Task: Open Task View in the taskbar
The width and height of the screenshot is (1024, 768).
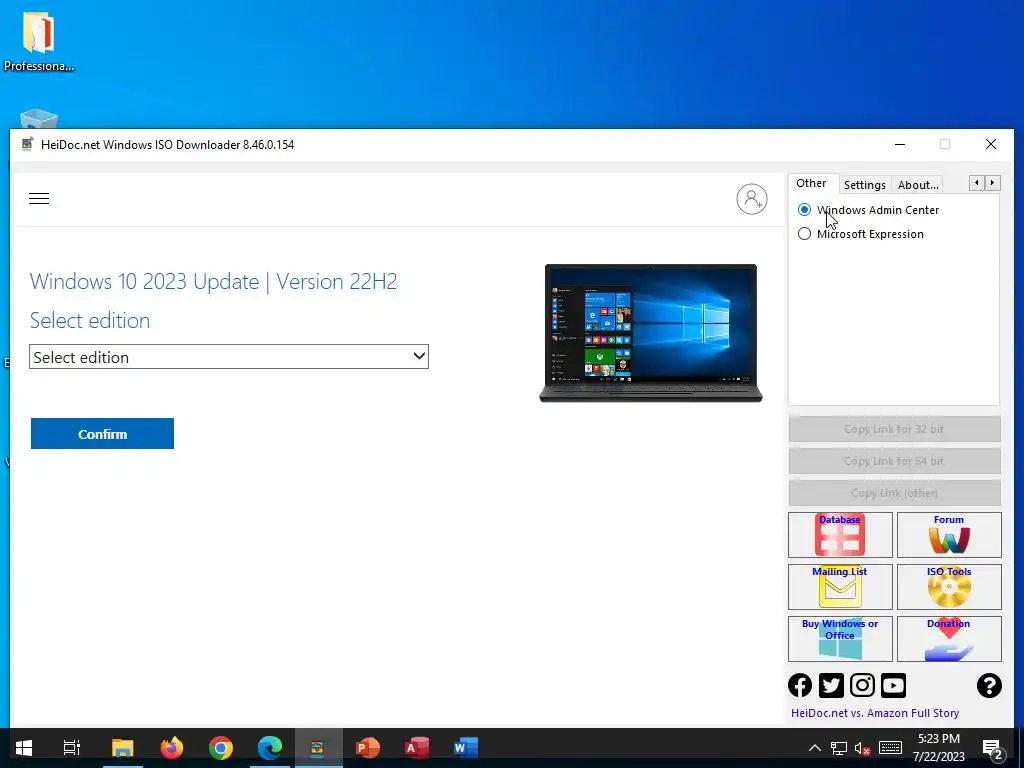Action: click(72, 748)
